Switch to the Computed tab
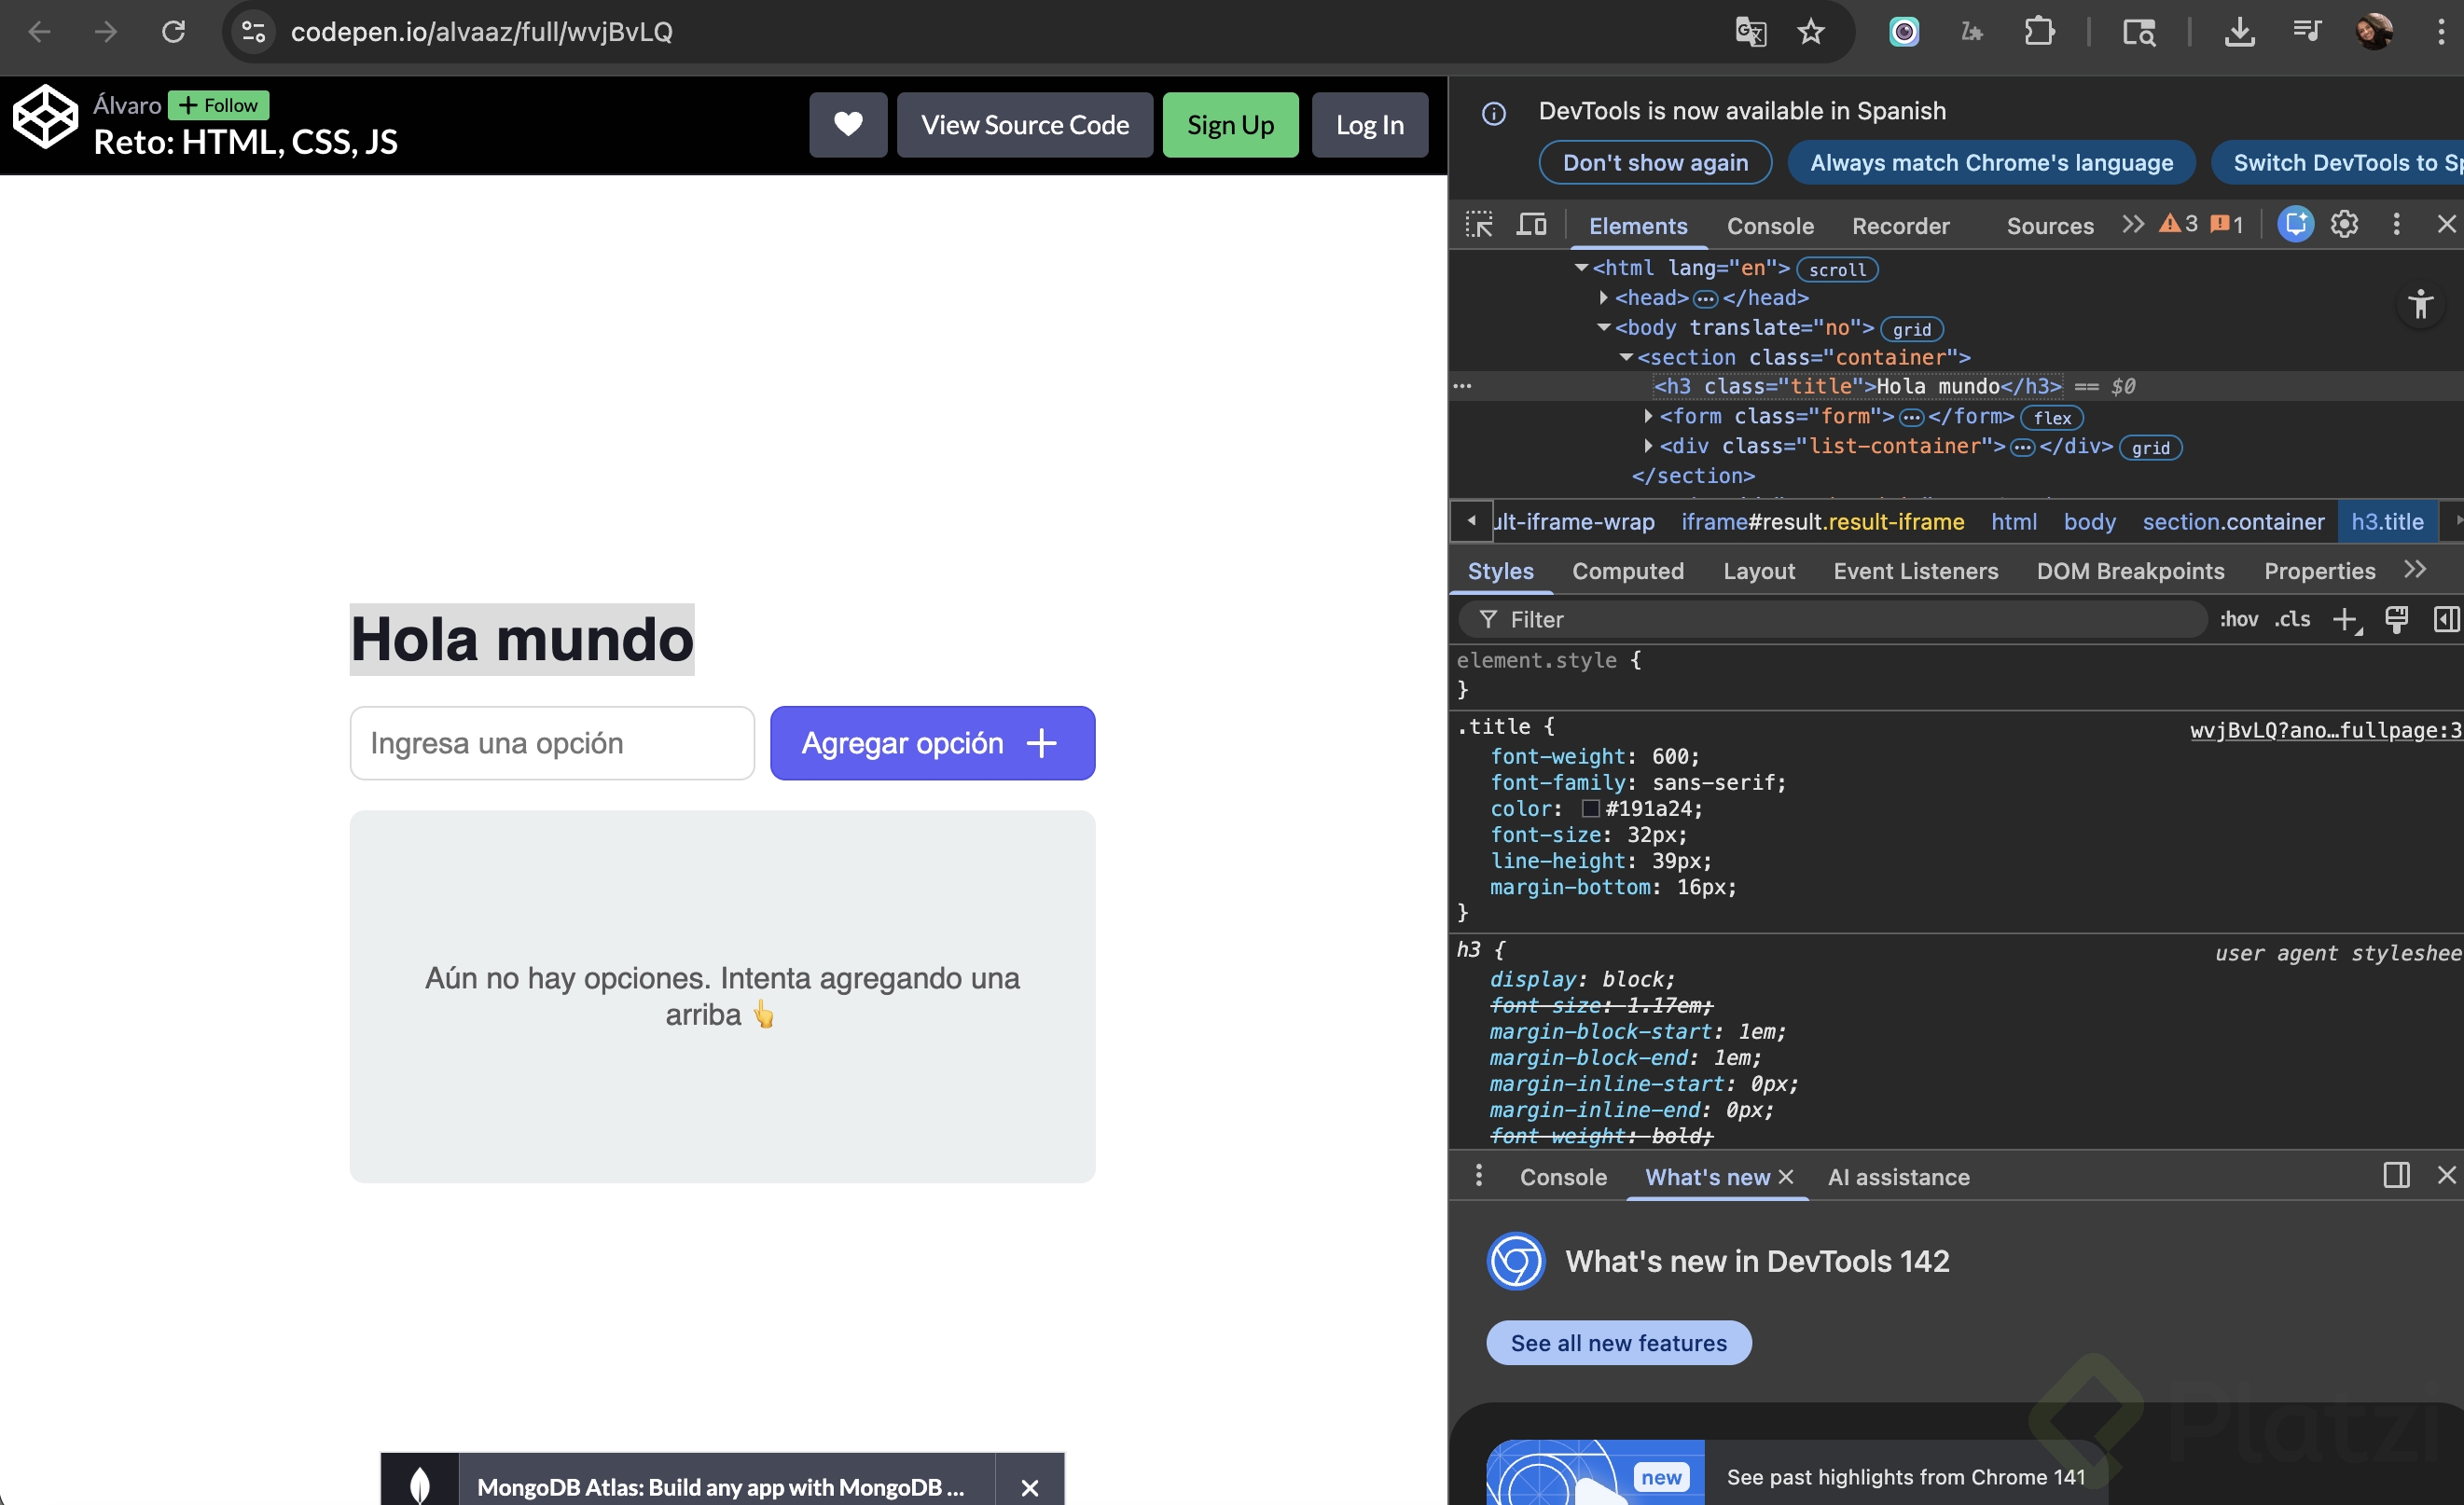Image resolution: width=2464 pixels, height=1505 pixels. click(x=1627, y=571)
